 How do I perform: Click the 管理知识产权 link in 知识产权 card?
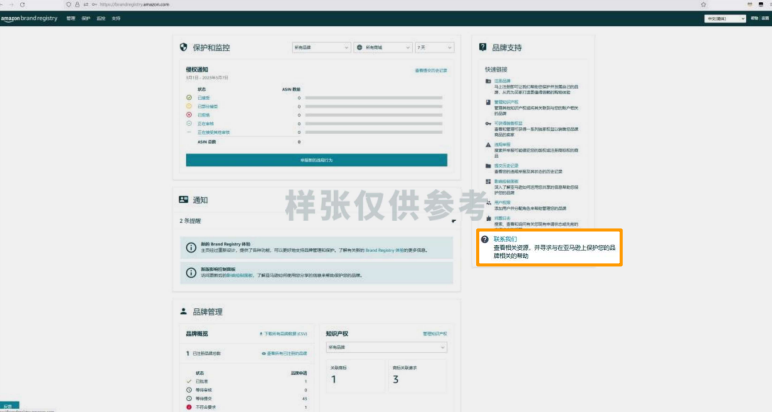435,334
